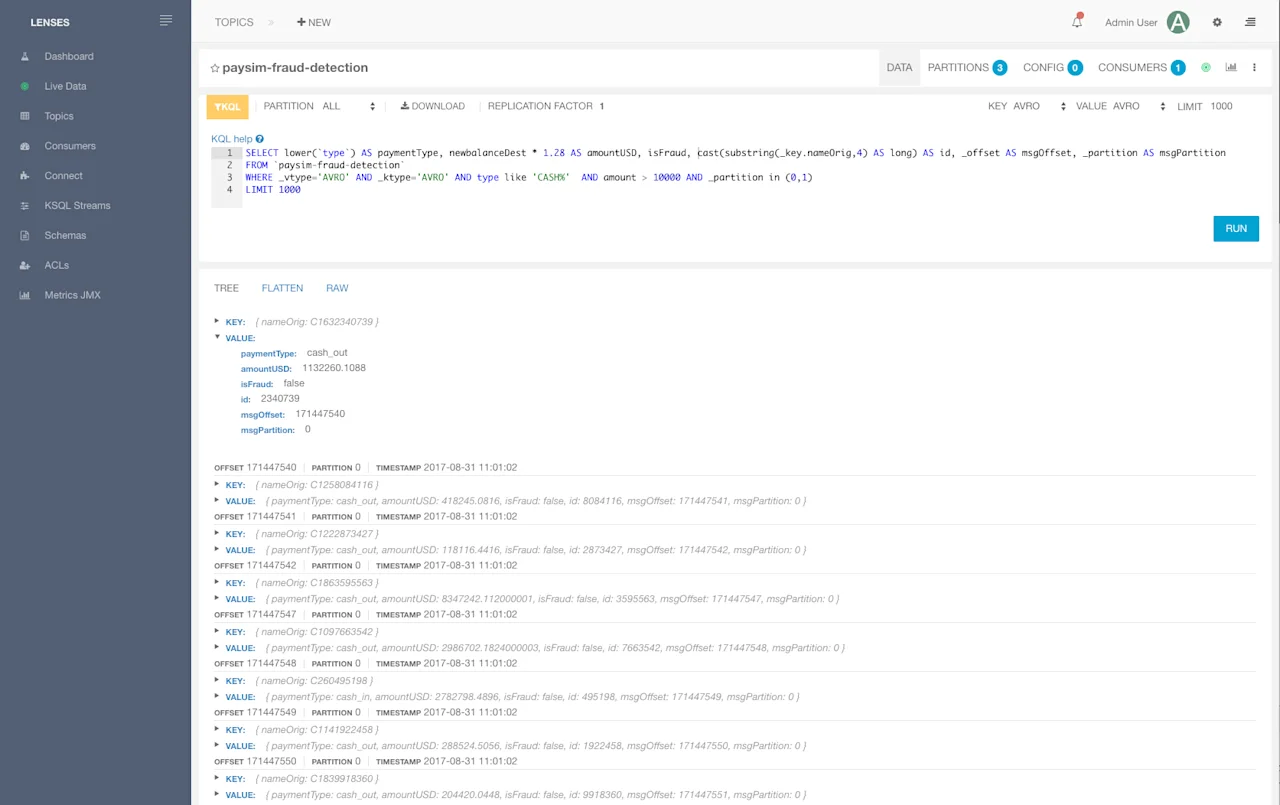The image size is (1280, 805).
Task: Run the query with the RUN button
Action: pyautogui.click(x=1236, y=229)
